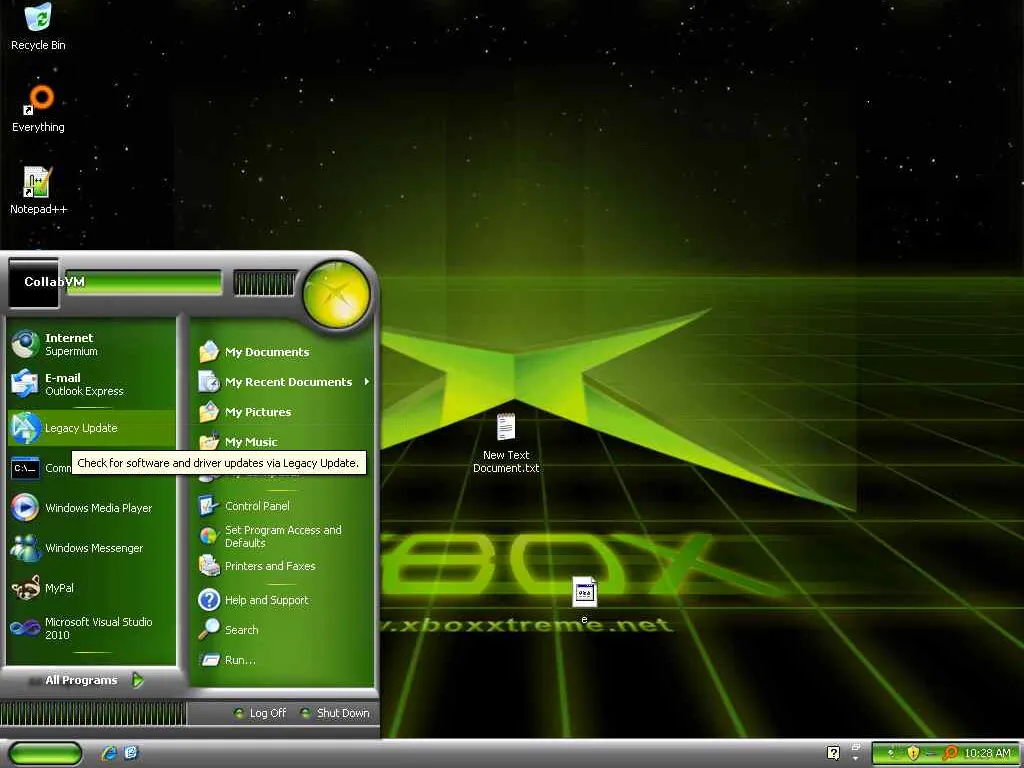1024x768 pixels.
Task: Click the second Quick Launch icon
Action: [131, 753]
